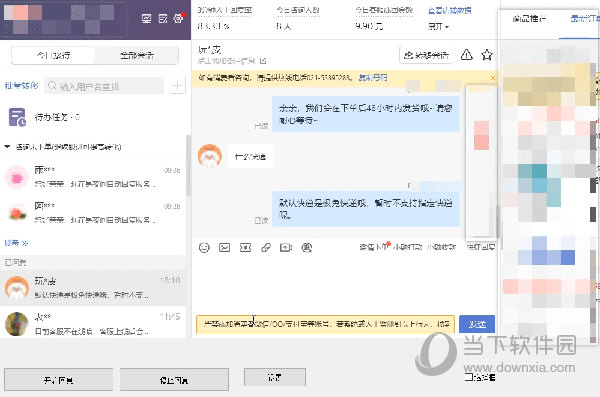The image size is (600, 397).
Task: Open the 09:36 conversation with the pink flower avatar
Action: [93, 177]
